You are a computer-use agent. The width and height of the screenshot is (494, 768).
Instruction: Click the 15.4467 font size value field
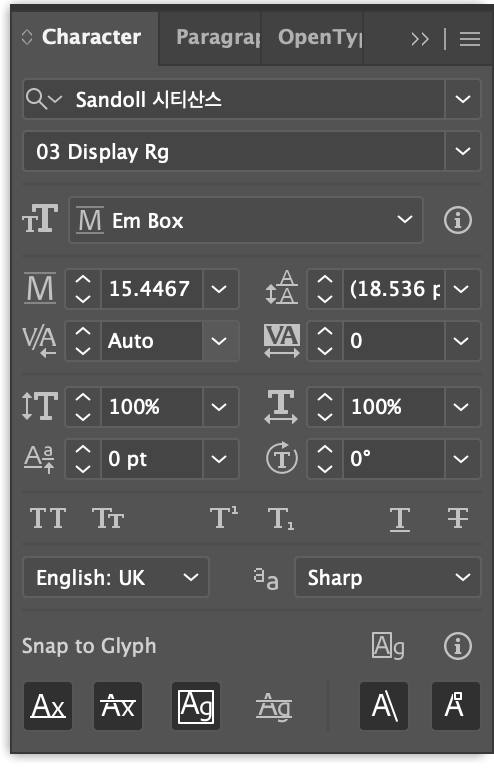[x=151, y=289]
